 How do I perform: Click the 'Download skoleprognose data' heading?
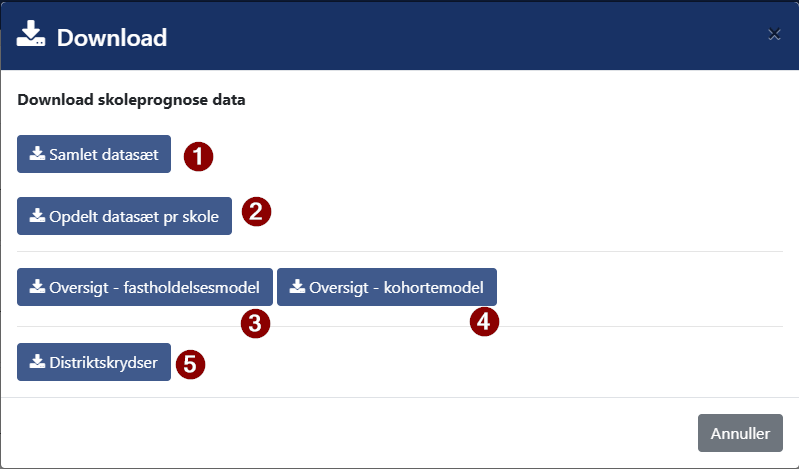pyautogui.click(x=131, y=100)
